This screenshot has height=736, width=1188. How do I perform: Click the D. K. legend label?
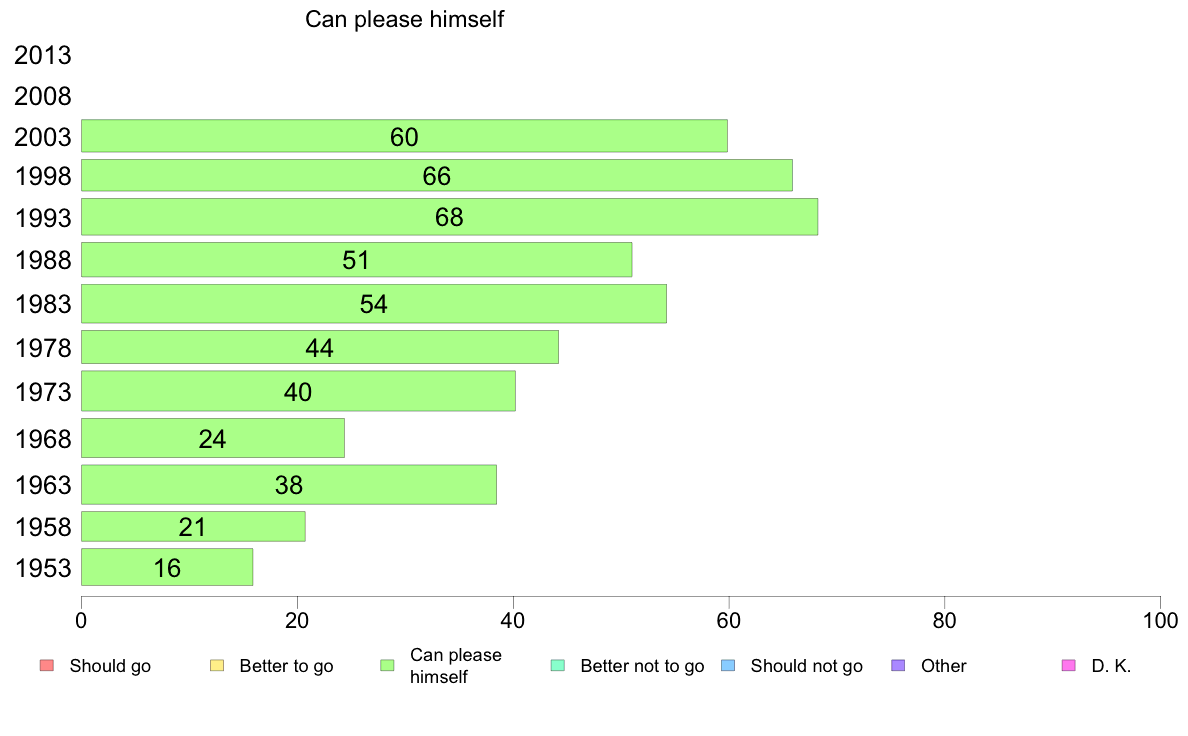click(x=1111, y=666)
